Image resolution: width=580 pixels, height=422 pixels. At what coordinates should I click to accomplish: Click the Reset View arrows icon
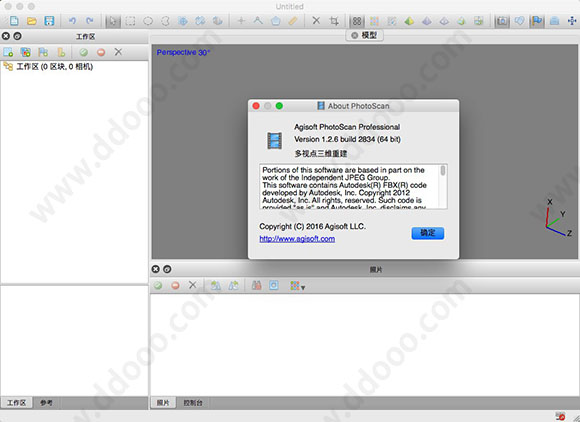point(572,21)
